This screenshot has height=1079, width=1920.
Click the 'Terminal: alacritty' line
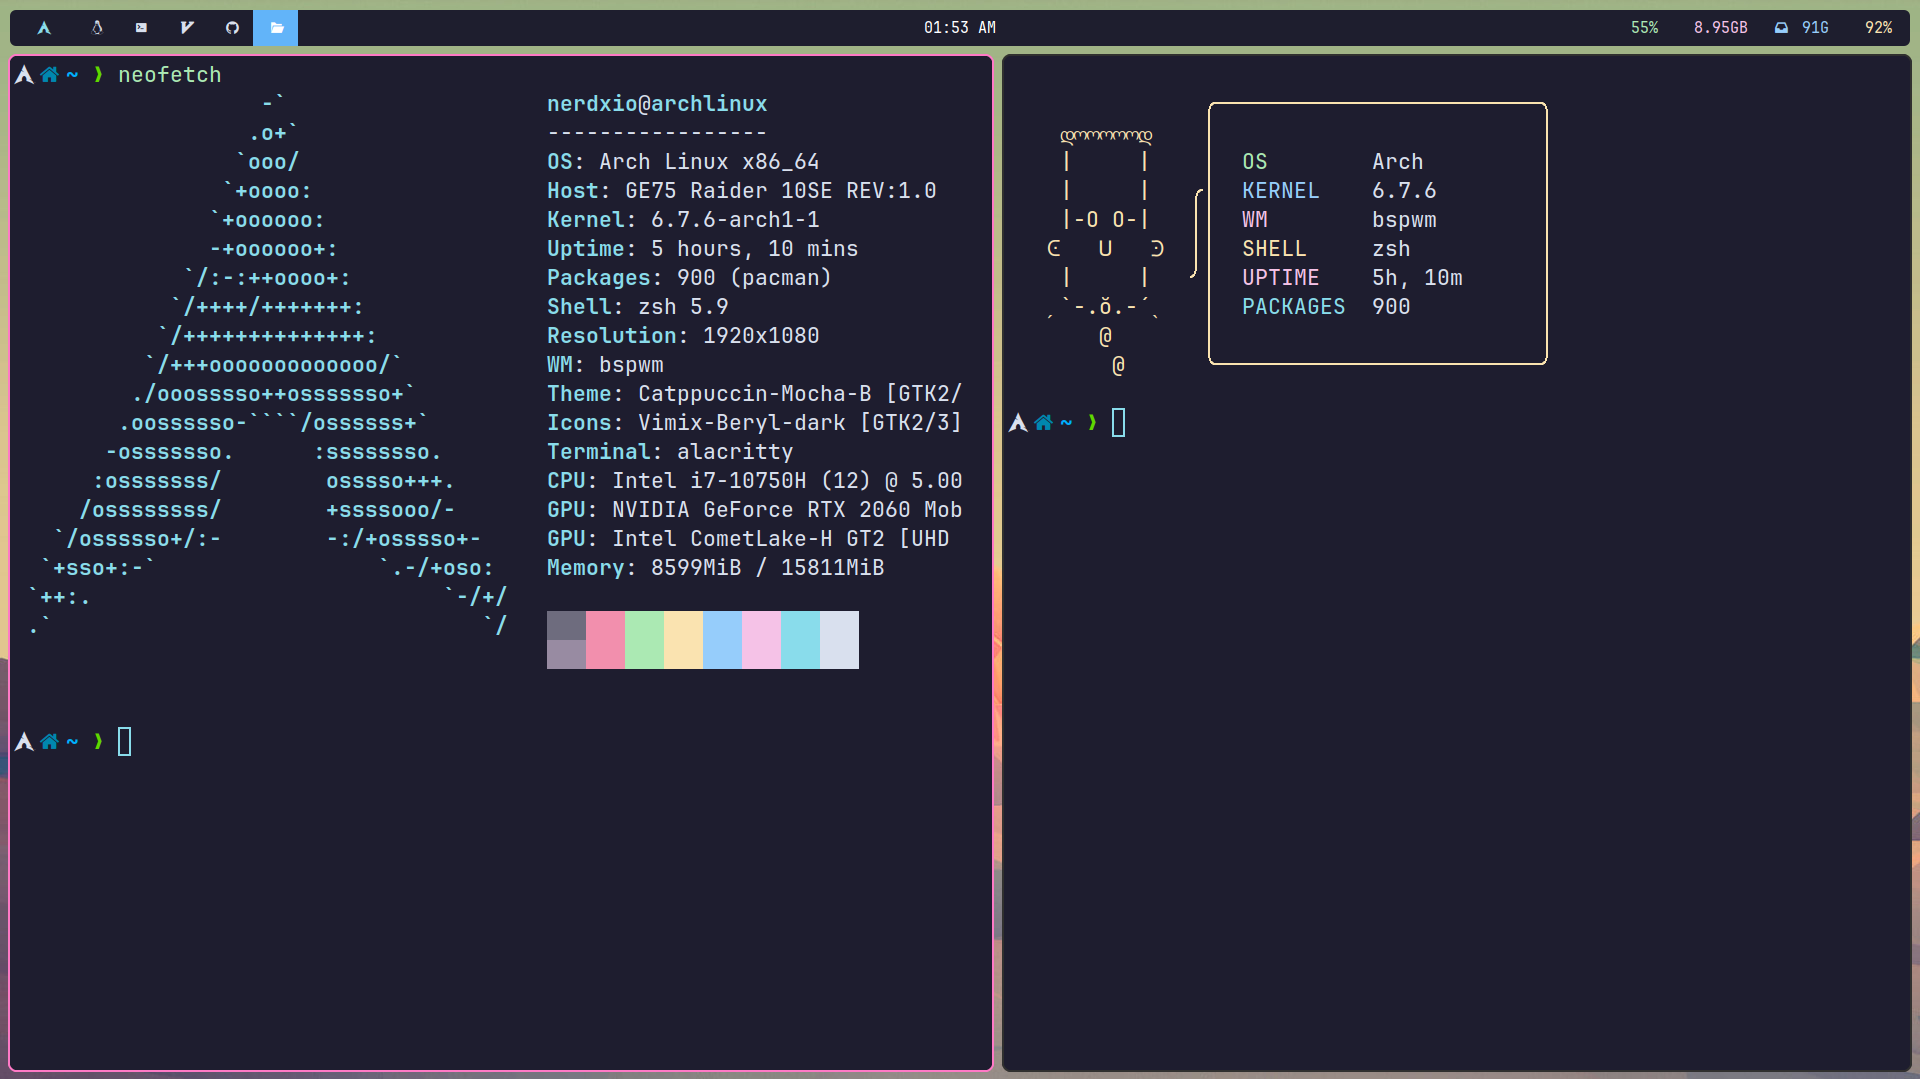click(x=670, y=452)
